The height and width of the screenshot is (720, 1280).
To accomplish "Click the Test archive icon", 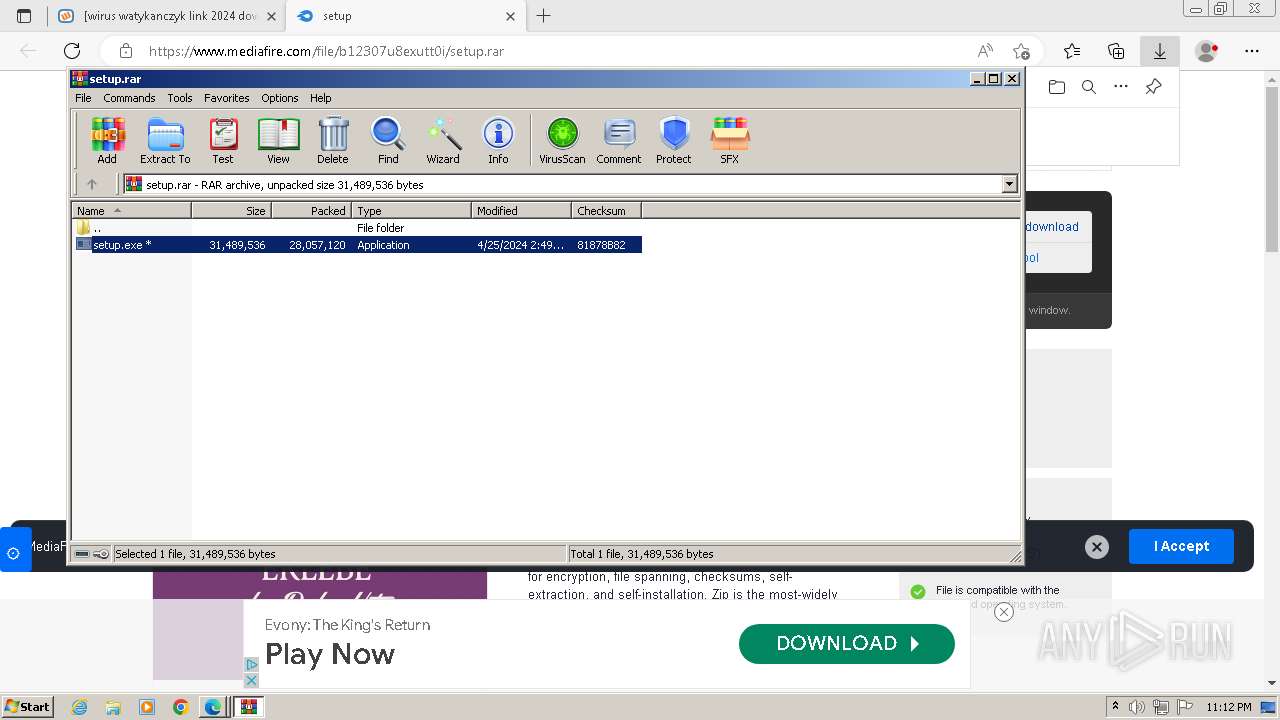I will click(x=223, y=140).
